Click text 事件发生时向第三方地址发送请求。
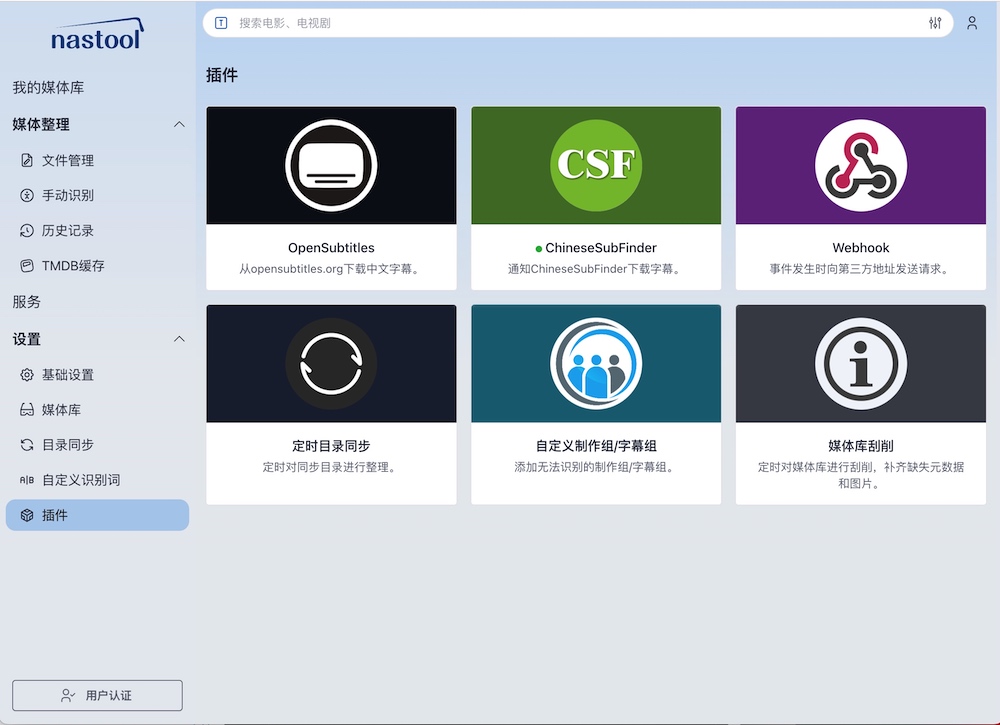 [x=860, y=269]
